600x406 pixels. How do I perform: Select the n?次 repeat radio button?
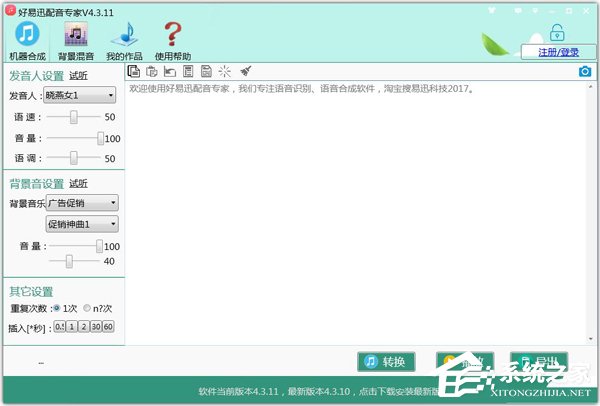[x=87, y=308]
